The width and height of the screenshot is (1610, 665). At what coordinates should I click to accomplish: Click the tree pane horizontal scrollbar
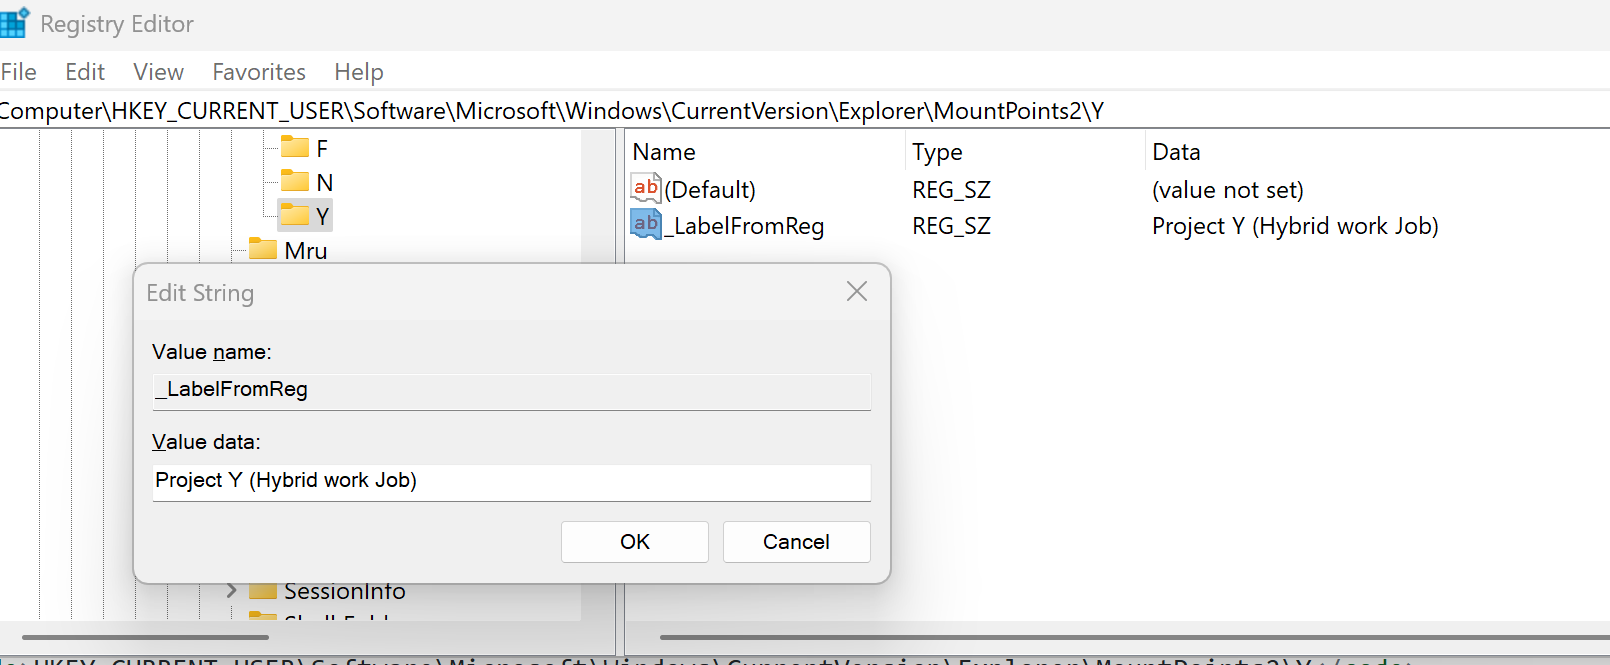[x=145, y=637]
